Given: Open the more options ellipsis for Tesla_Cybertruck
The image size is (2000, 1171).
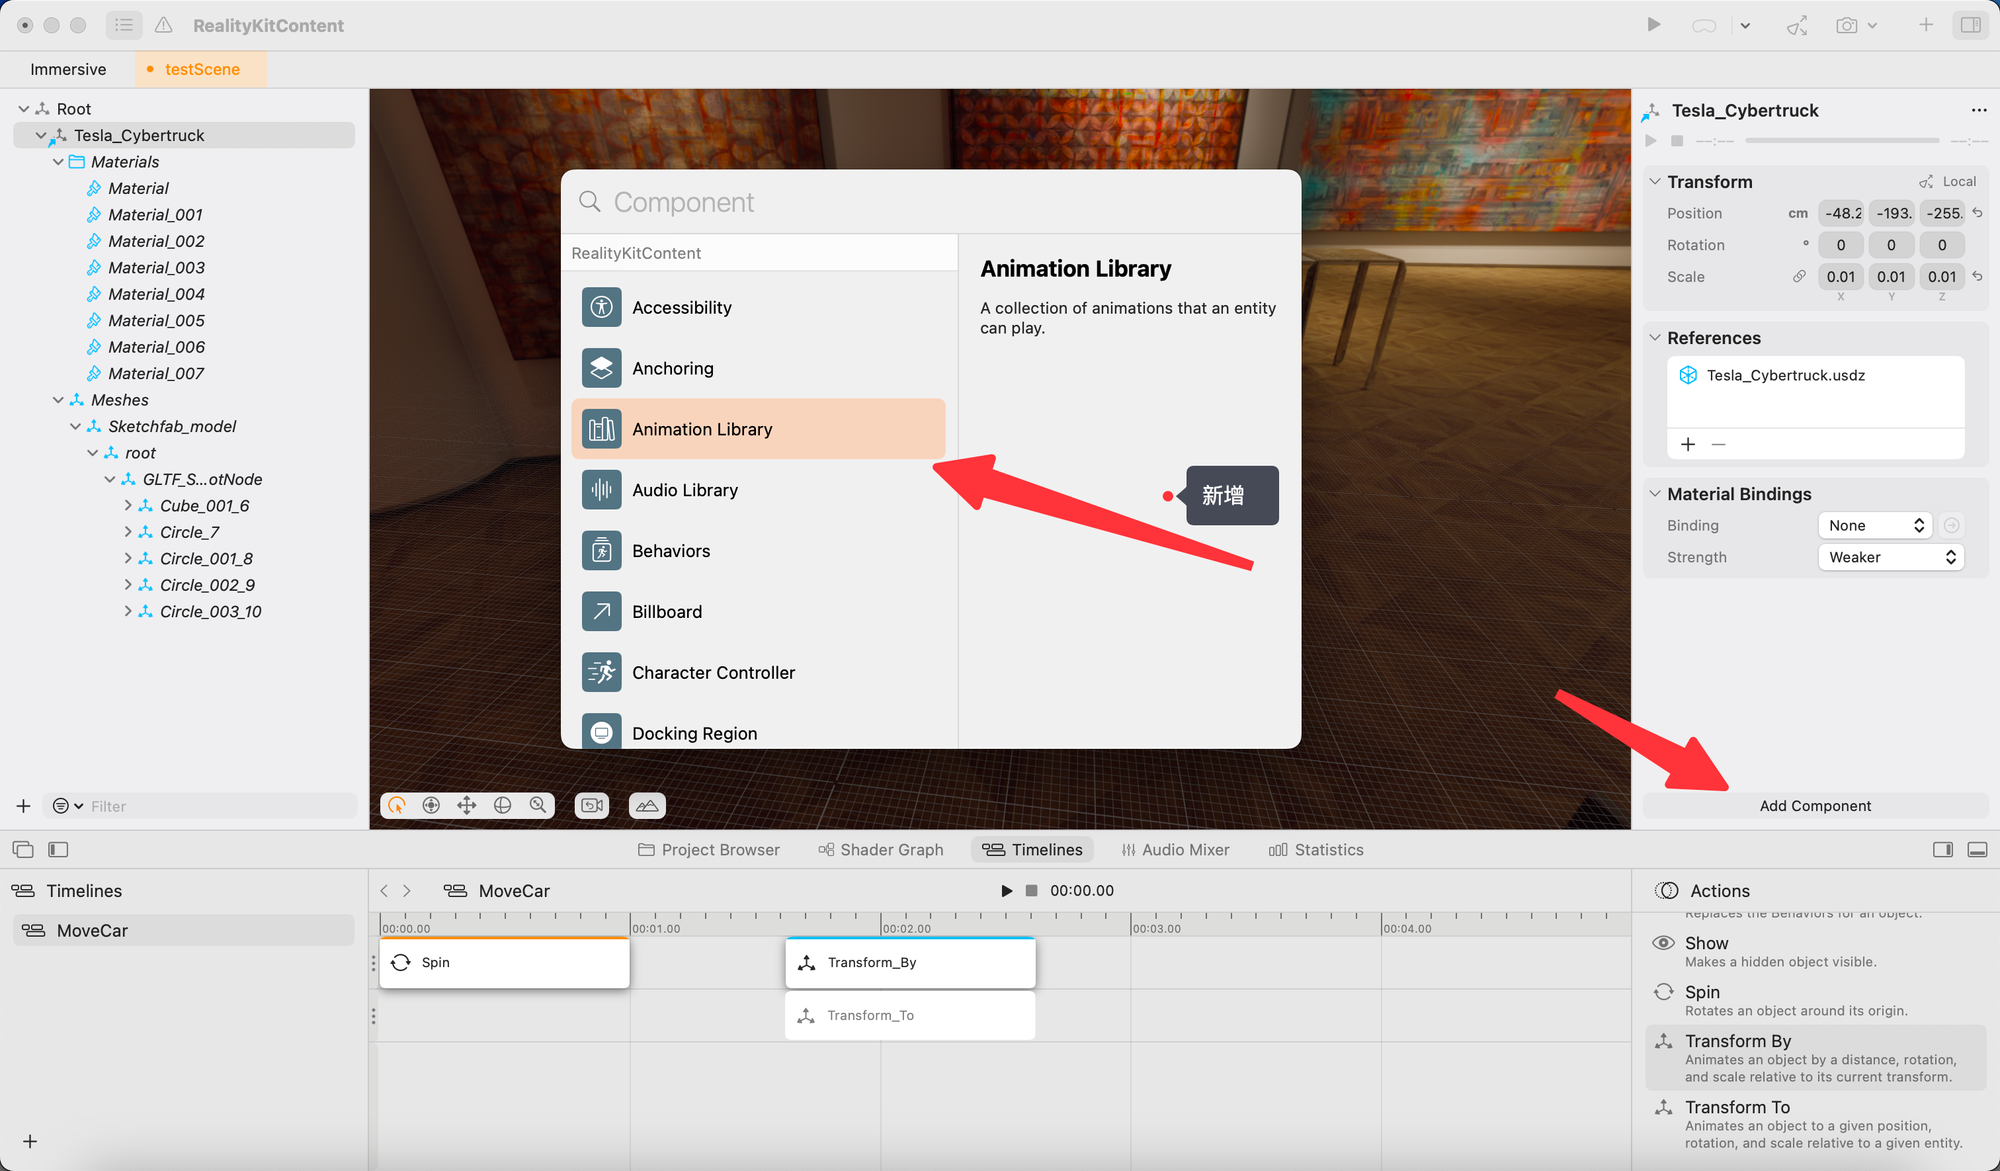Looking at the screenshot, I should 1979,110.
